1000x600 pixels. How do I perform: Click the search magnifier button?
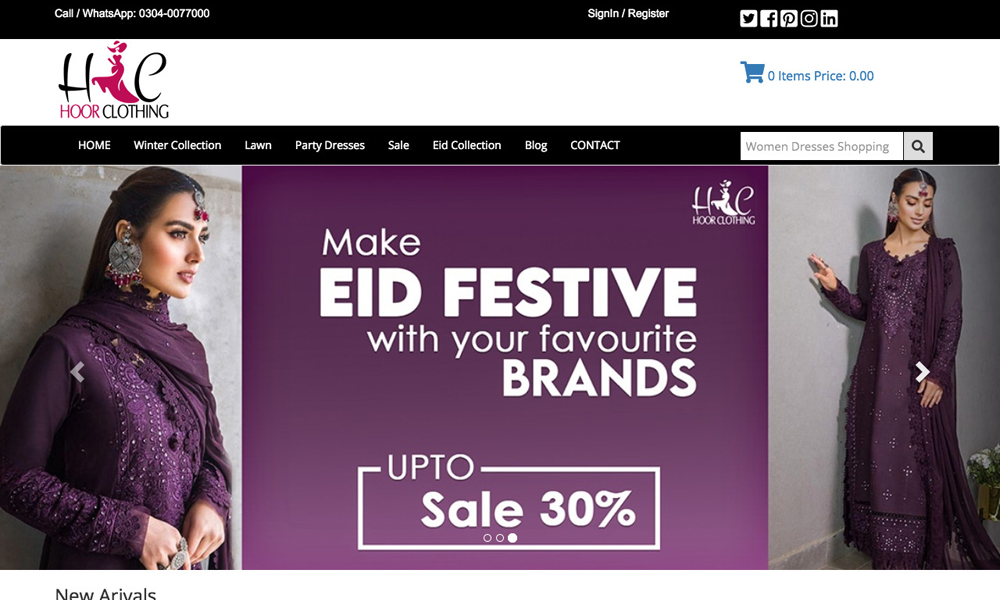click(918, 146)
